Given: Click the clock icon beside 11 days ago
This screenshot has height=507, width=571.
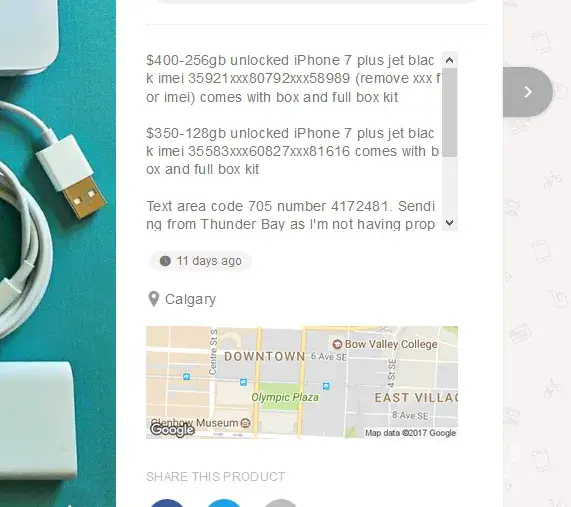Looking at the screenshot, I should point(165,261).
